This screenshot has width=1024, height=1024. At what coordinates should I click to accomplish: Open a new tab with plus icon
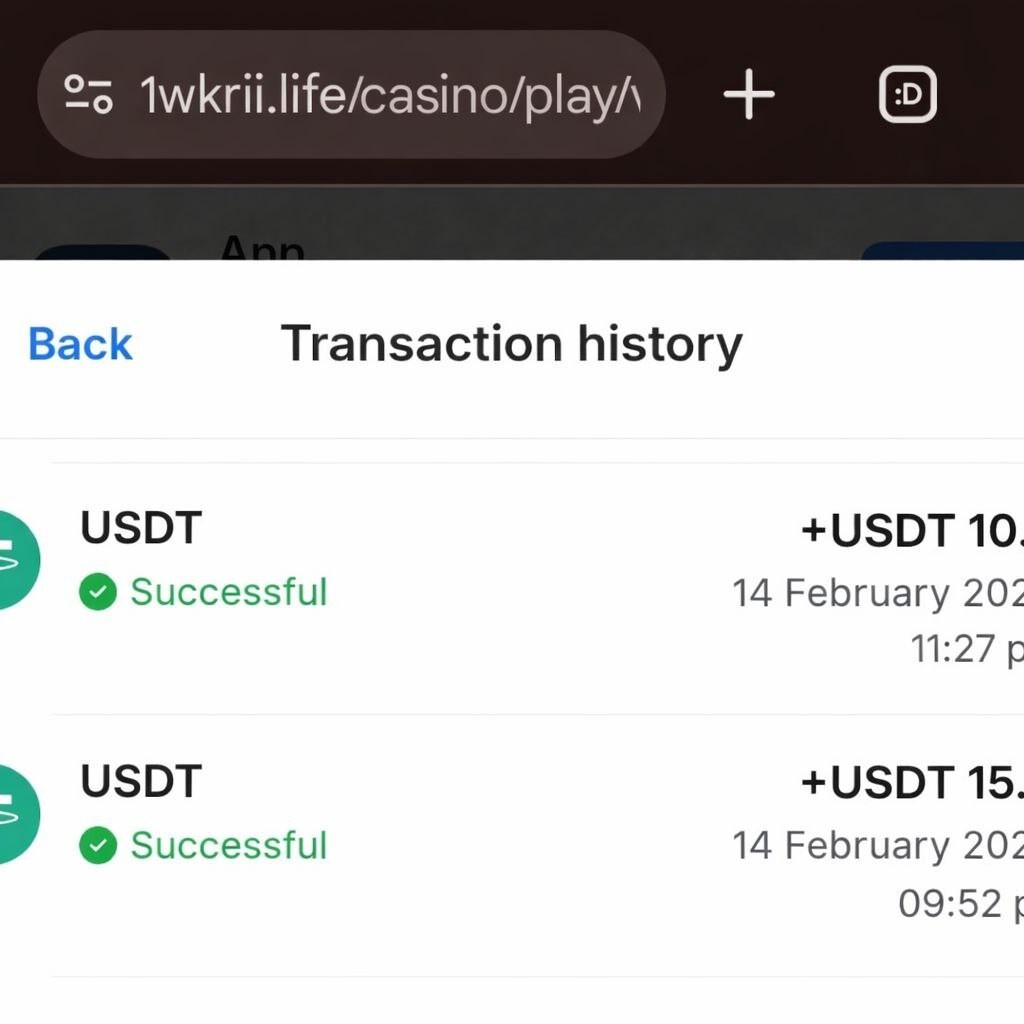point(749,95)
